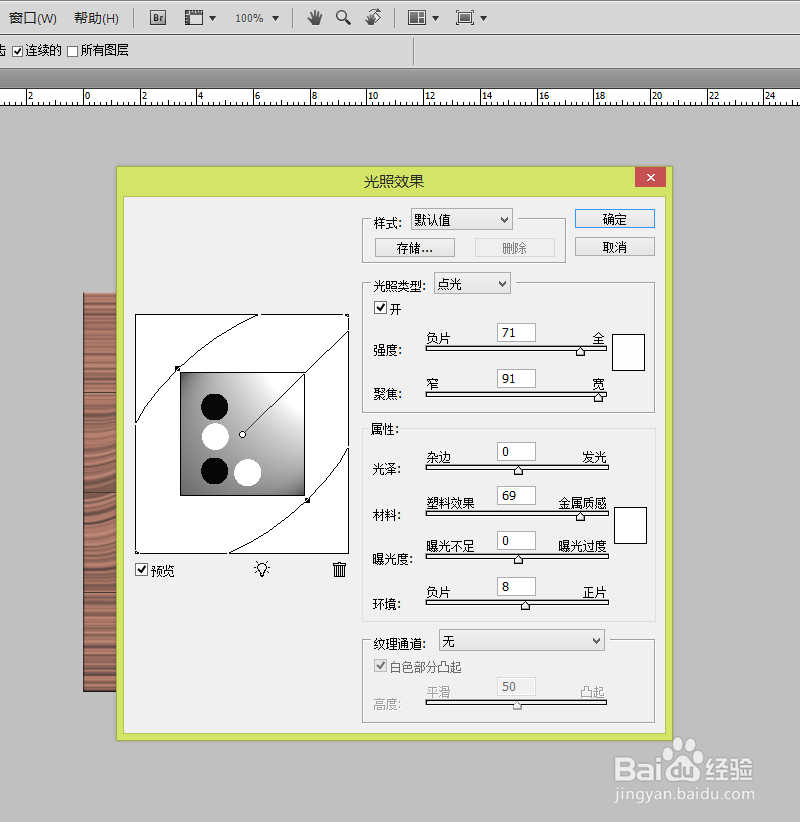This screenshot has height=822, width=800.
Task: Launch Adobe Bridge with the Br icon
Action: coord(158,18)
